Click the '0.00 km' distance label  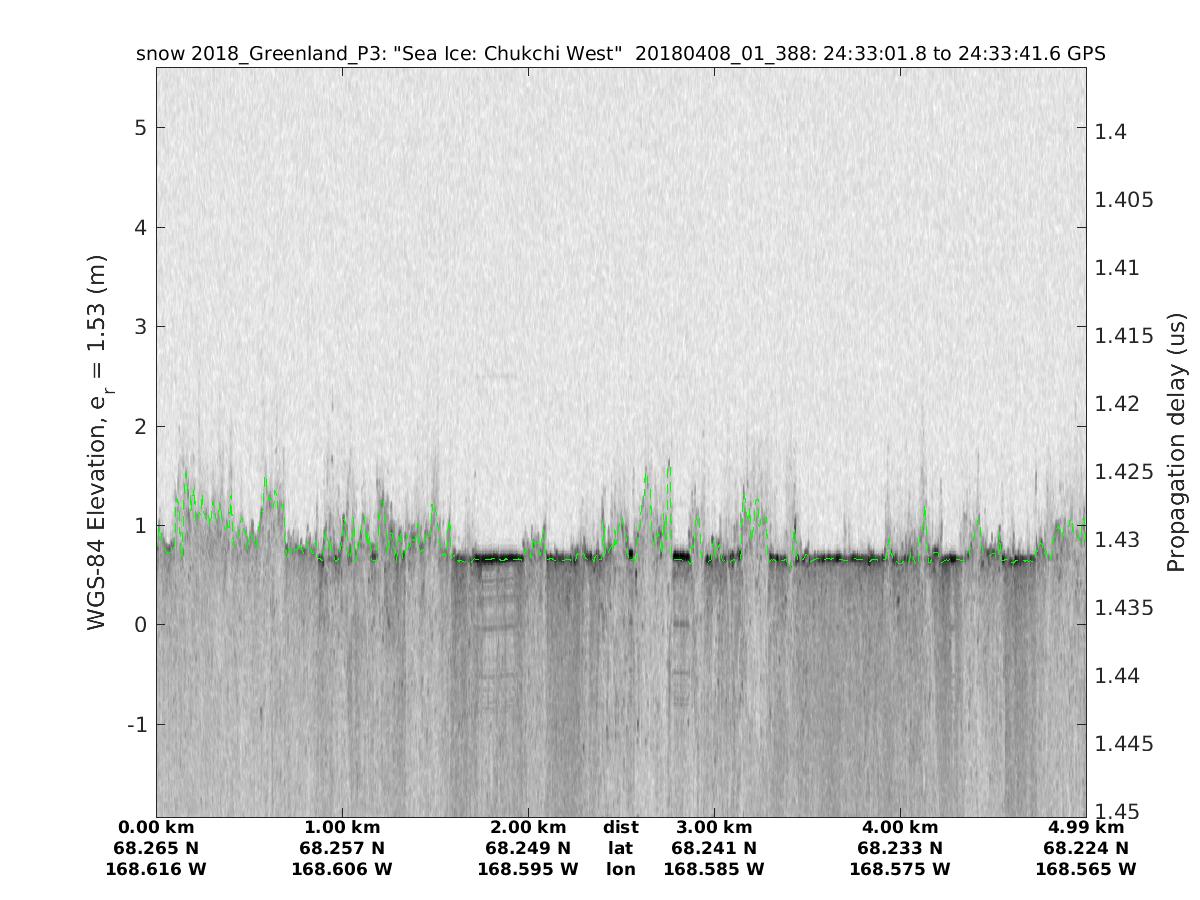click(x=156, y=827)
